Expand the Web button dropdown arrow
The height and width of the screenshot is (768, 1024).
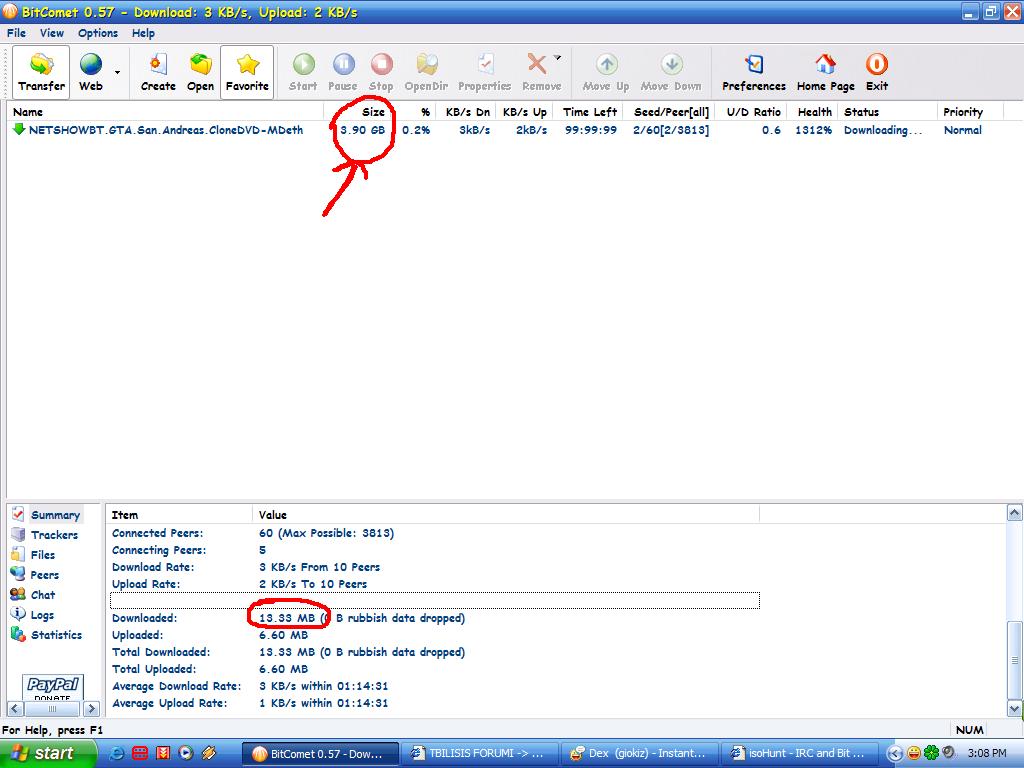click(x=118, y=72)
